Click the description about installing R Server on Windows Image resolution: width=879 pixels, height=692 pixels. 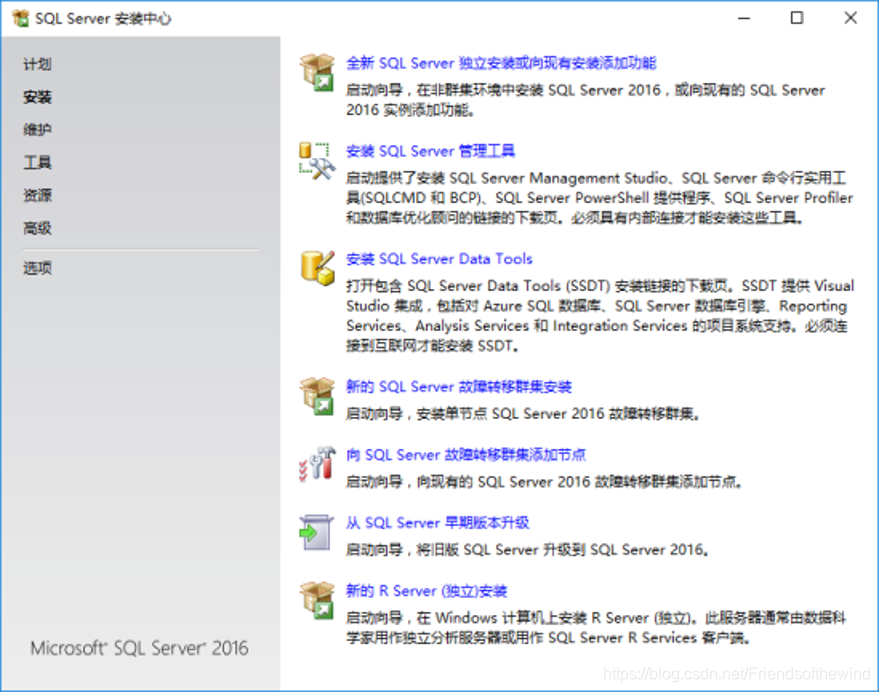coord(596,628)
